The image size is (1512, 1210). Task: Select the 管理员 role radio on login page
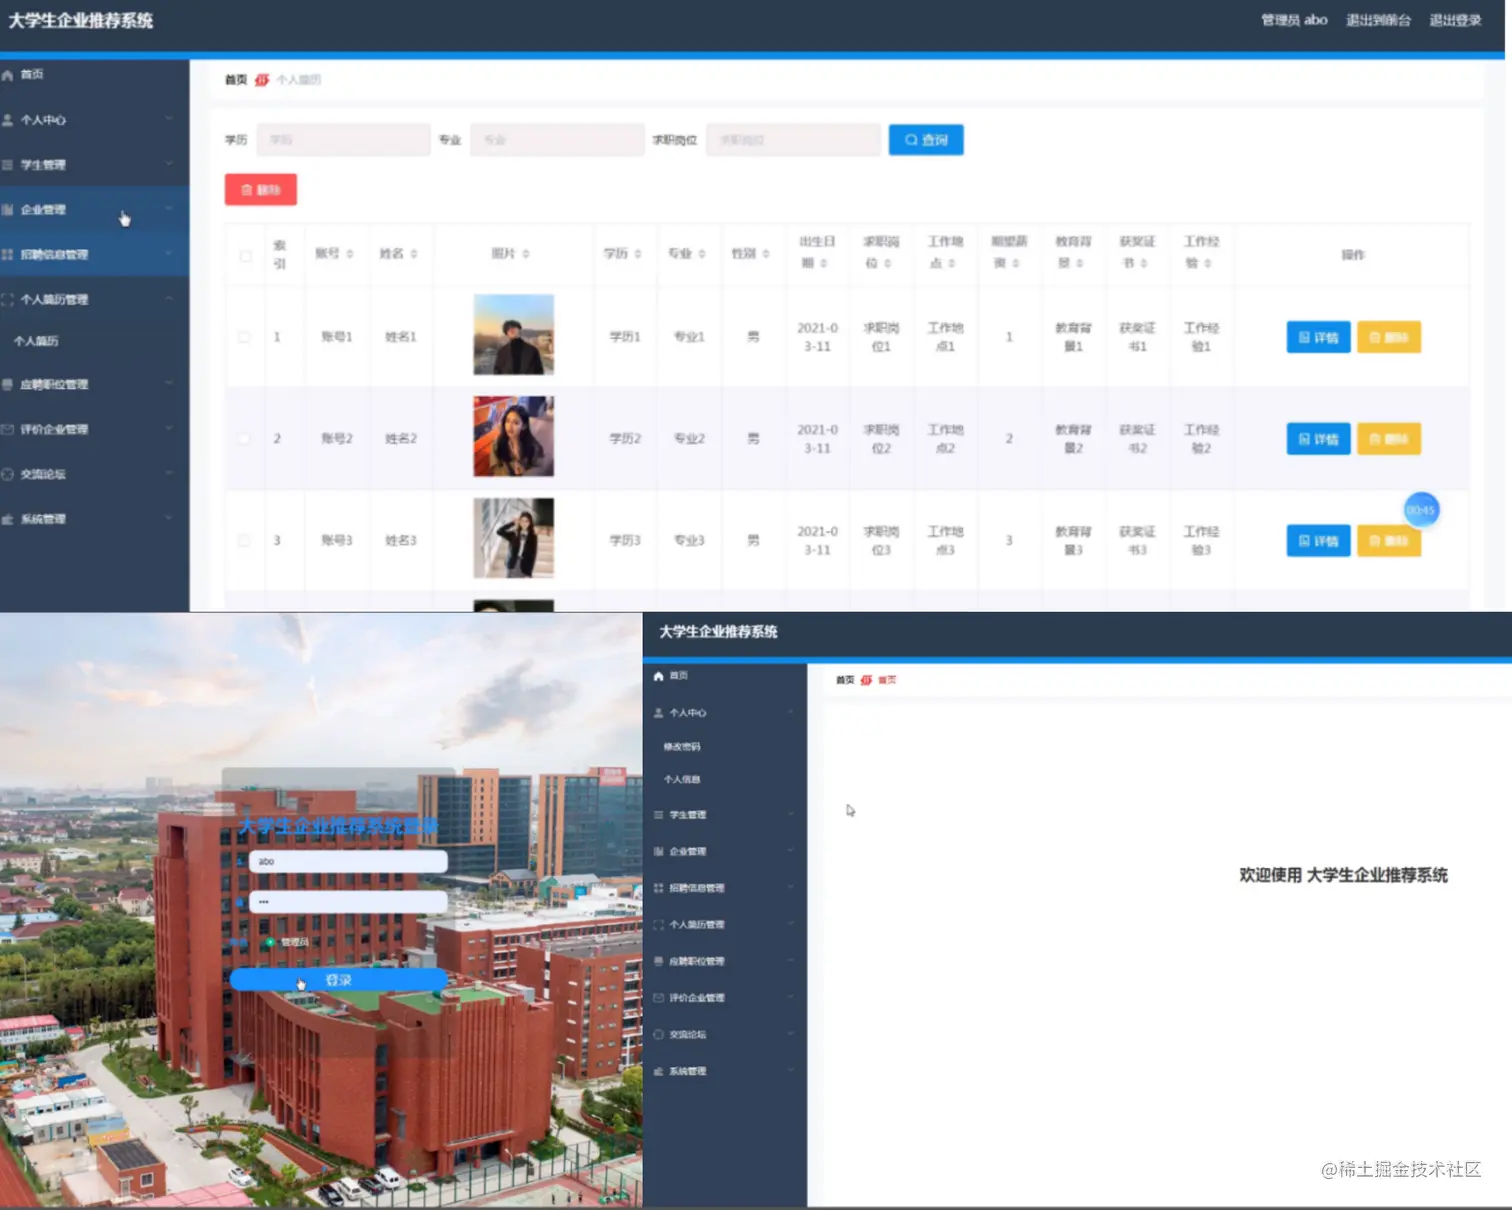269,942
